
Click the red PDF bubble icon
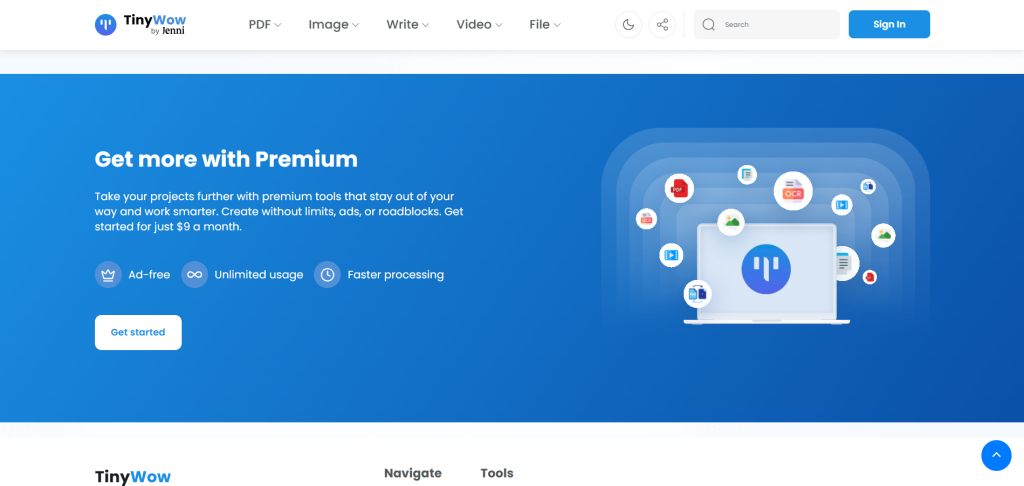pyautogui.click(x=679, y=189)
